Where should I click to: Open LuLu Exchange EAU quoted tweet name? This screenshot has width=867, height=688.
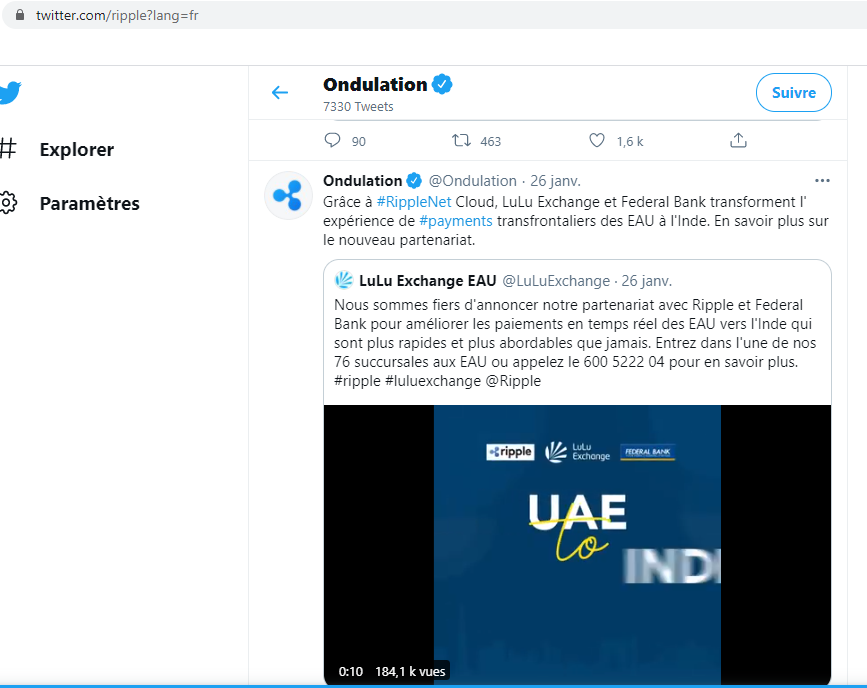point(427,281)
